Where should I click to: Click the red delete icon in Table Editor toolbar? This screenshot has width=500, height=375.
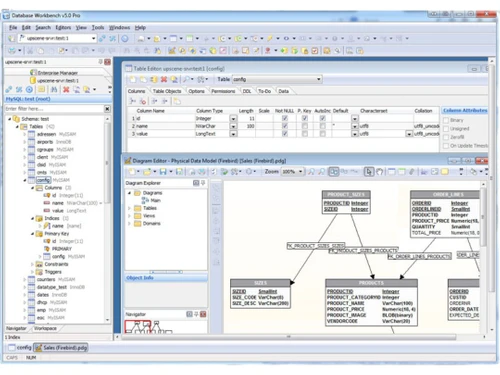(164, 79)
